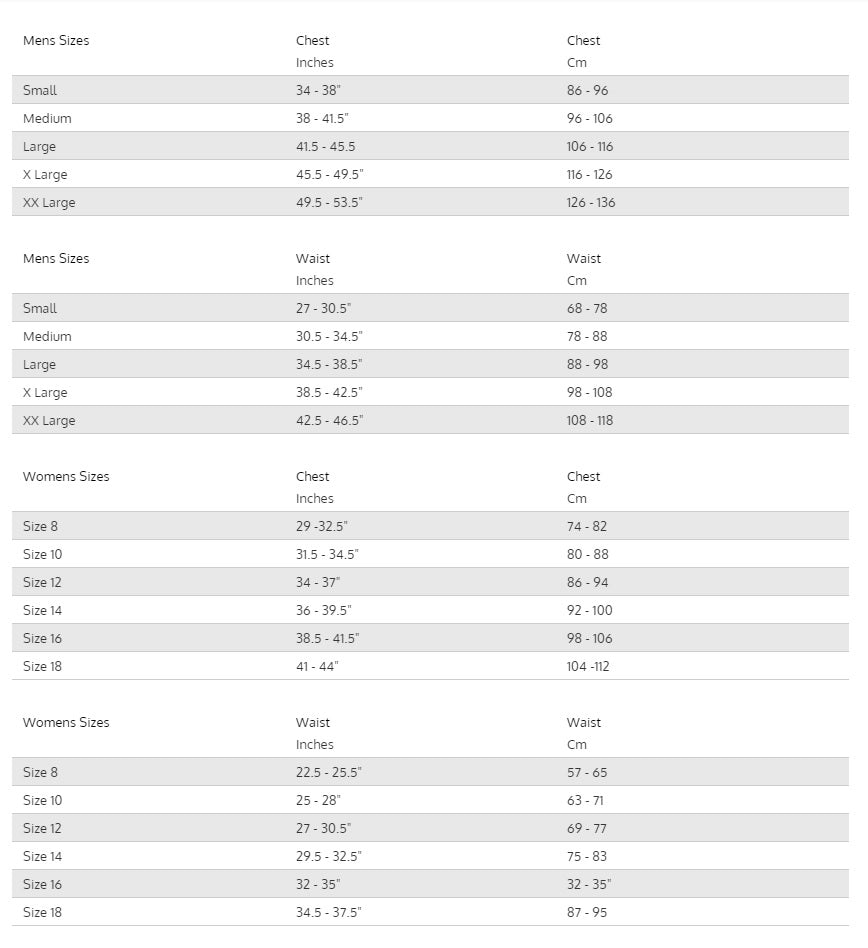The image size is (868, 948).
Task: Select the 22.5 - 25.5" Size 8 waist value
Action: click(329, 772)
